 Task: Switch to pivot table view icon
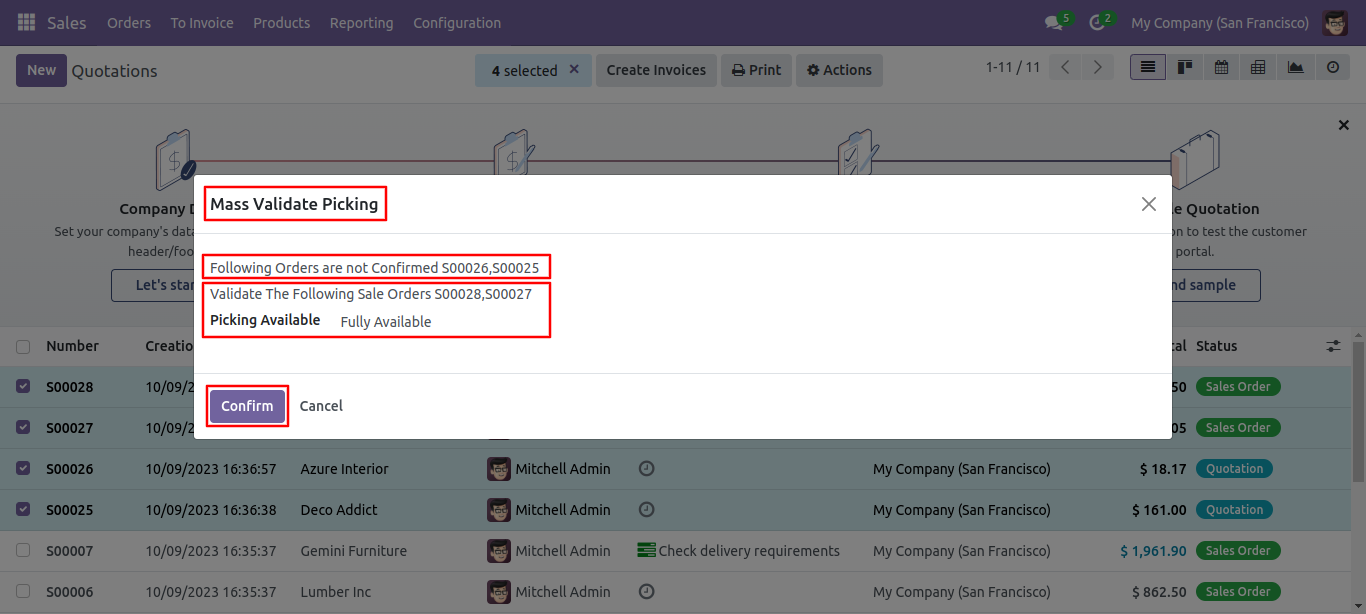[1258, 67]
